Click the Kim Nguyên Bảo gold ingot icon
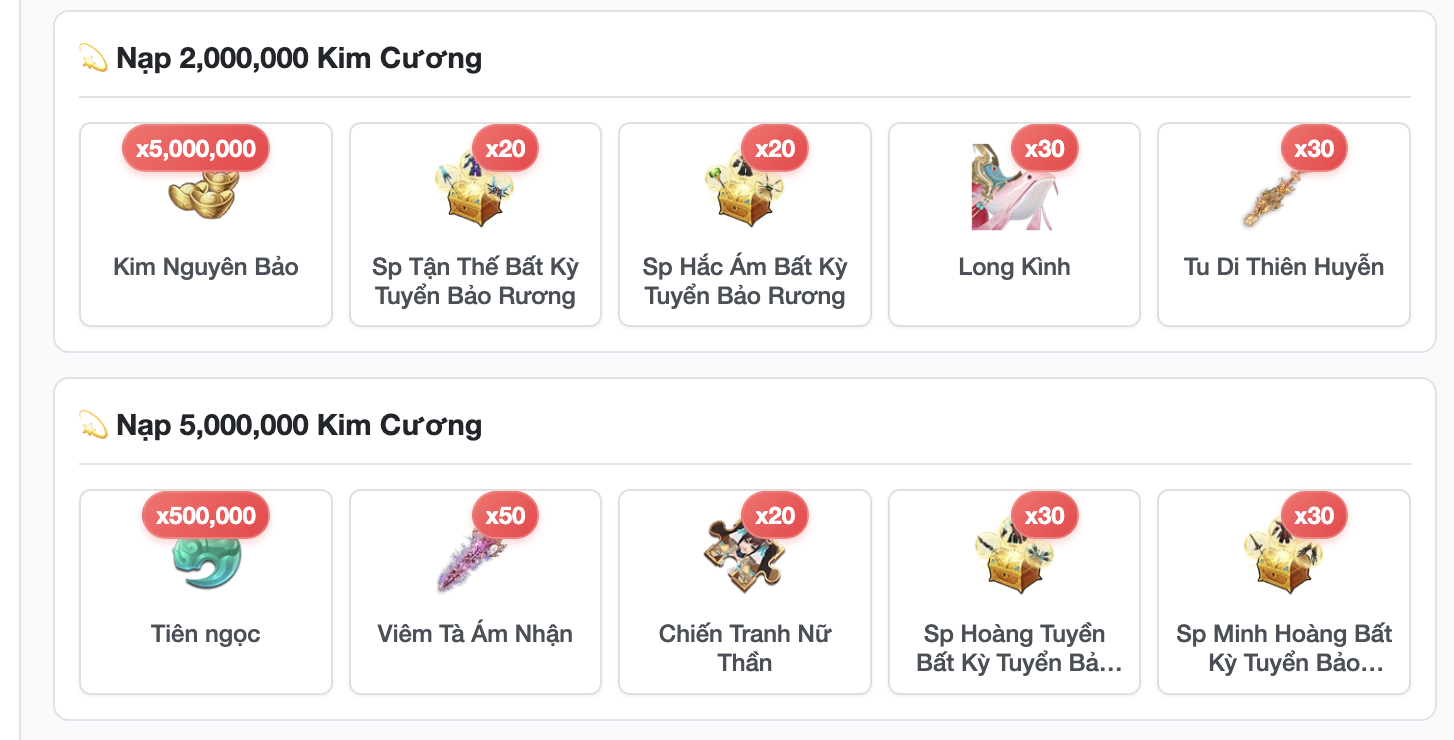The height and width of the screenshot is (740, 1454). pyautogui.click(x=205, y=188)
